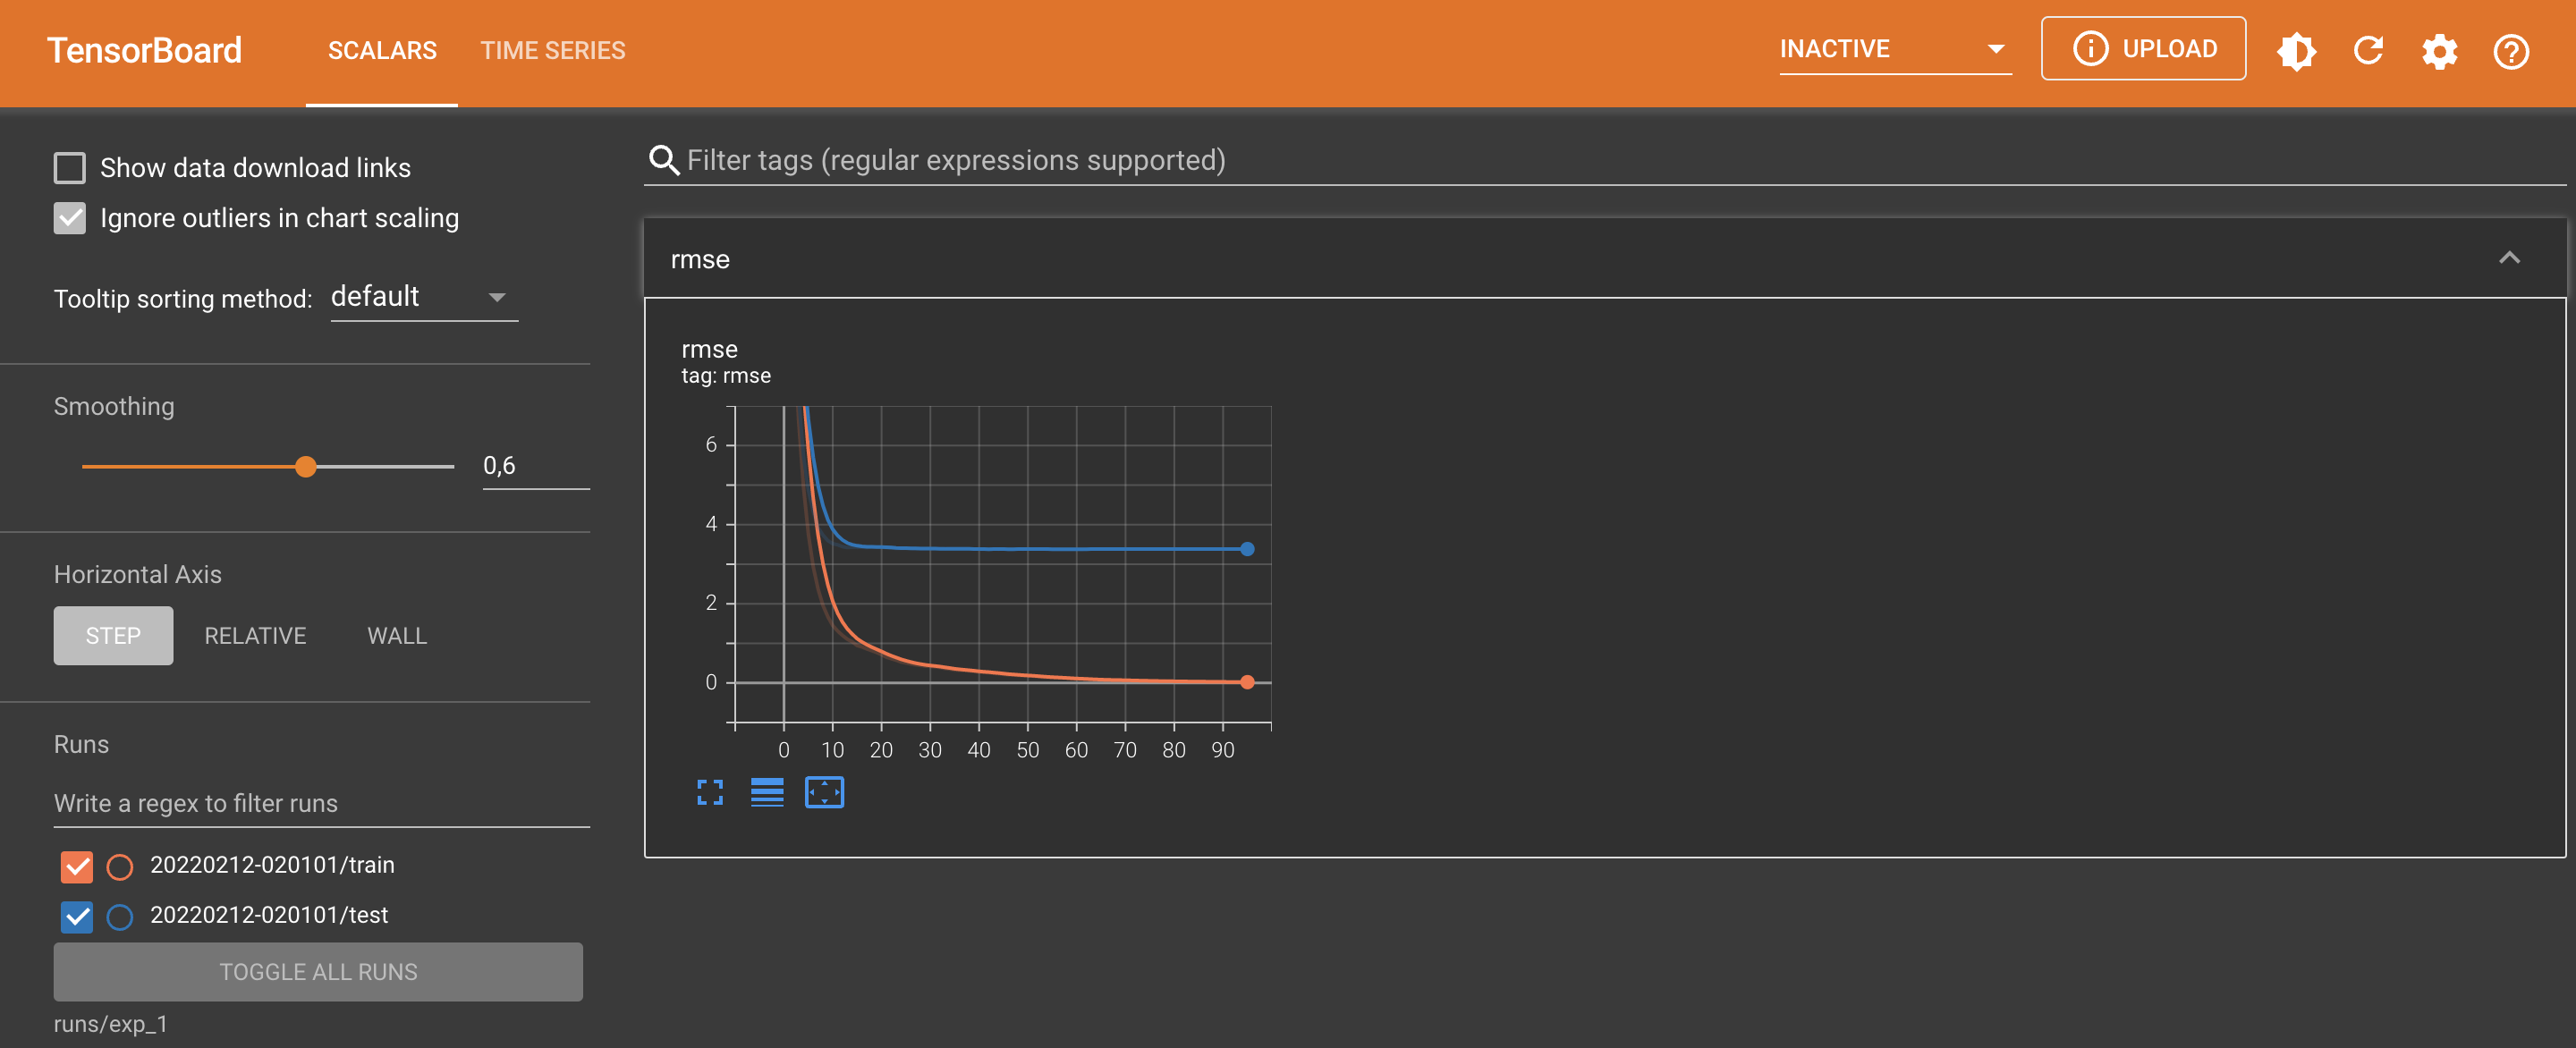2576x1048 pixels.
Task: Fit the rmse chart domain to data
Action: coord(824,792)
